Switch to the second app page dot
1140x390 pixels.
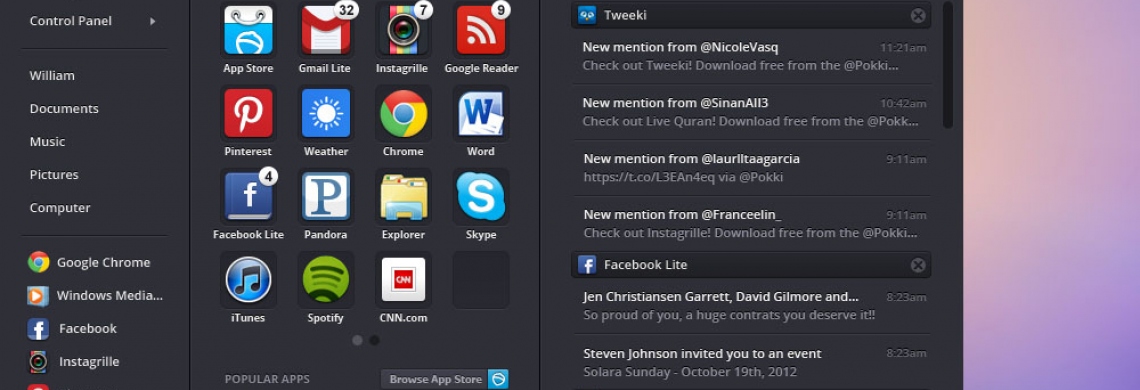point(374,340)
